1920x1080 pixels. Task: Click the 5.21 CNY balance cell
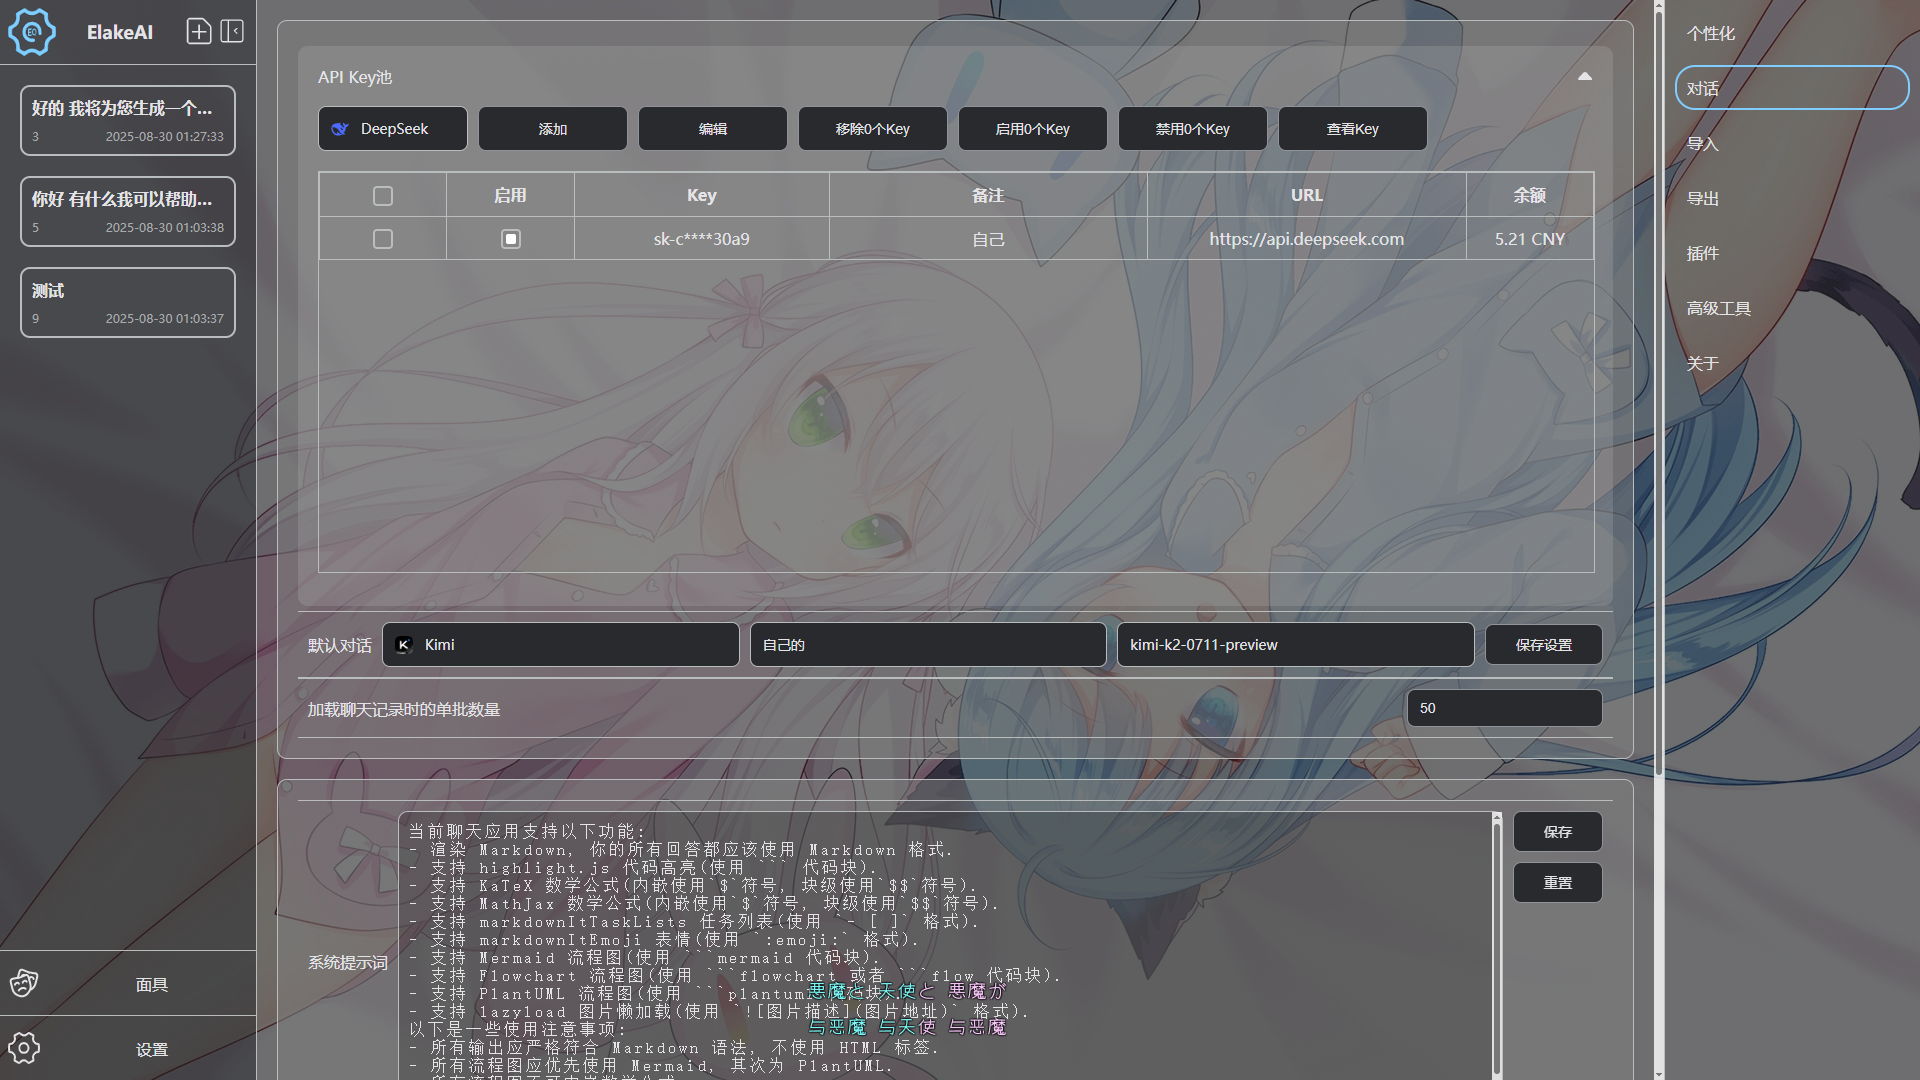[x=1530, y=239]
